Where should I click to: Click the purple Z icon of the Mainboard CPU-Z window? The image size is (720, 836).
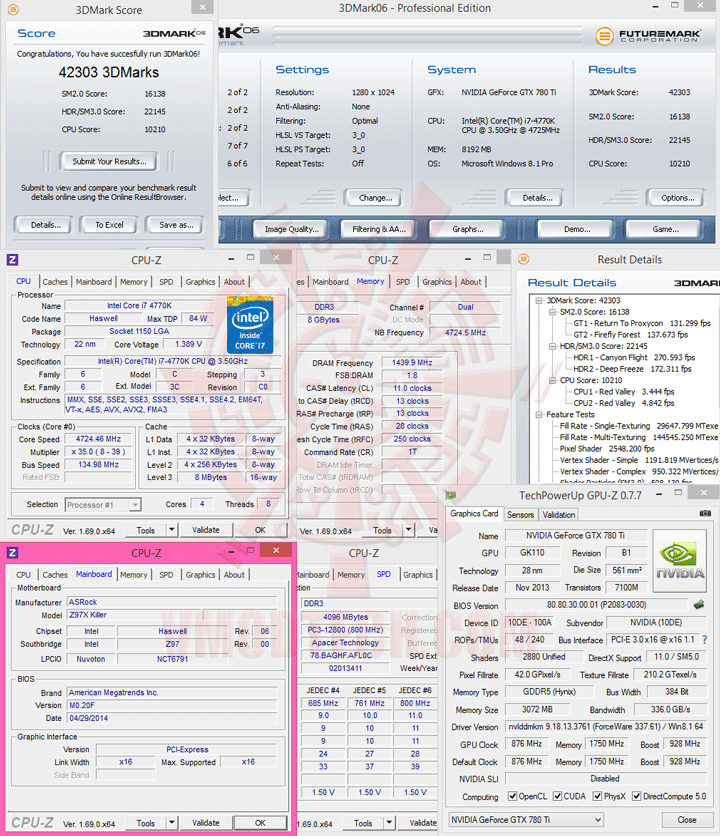13,552
